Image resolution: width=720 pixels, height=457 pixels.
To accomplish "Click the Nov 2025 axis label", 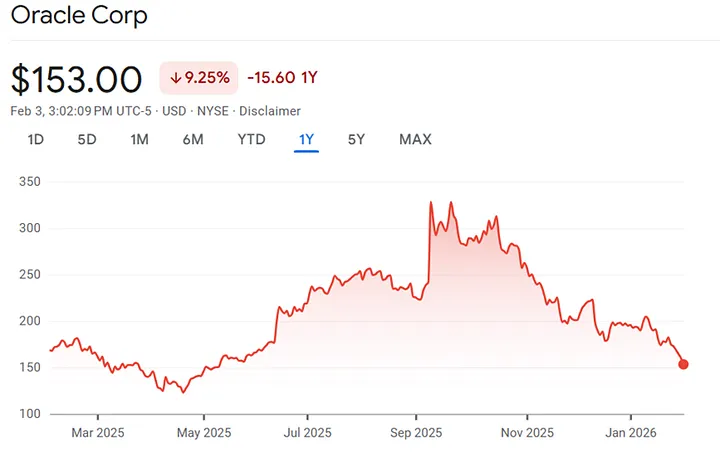I will coord(526,433).
